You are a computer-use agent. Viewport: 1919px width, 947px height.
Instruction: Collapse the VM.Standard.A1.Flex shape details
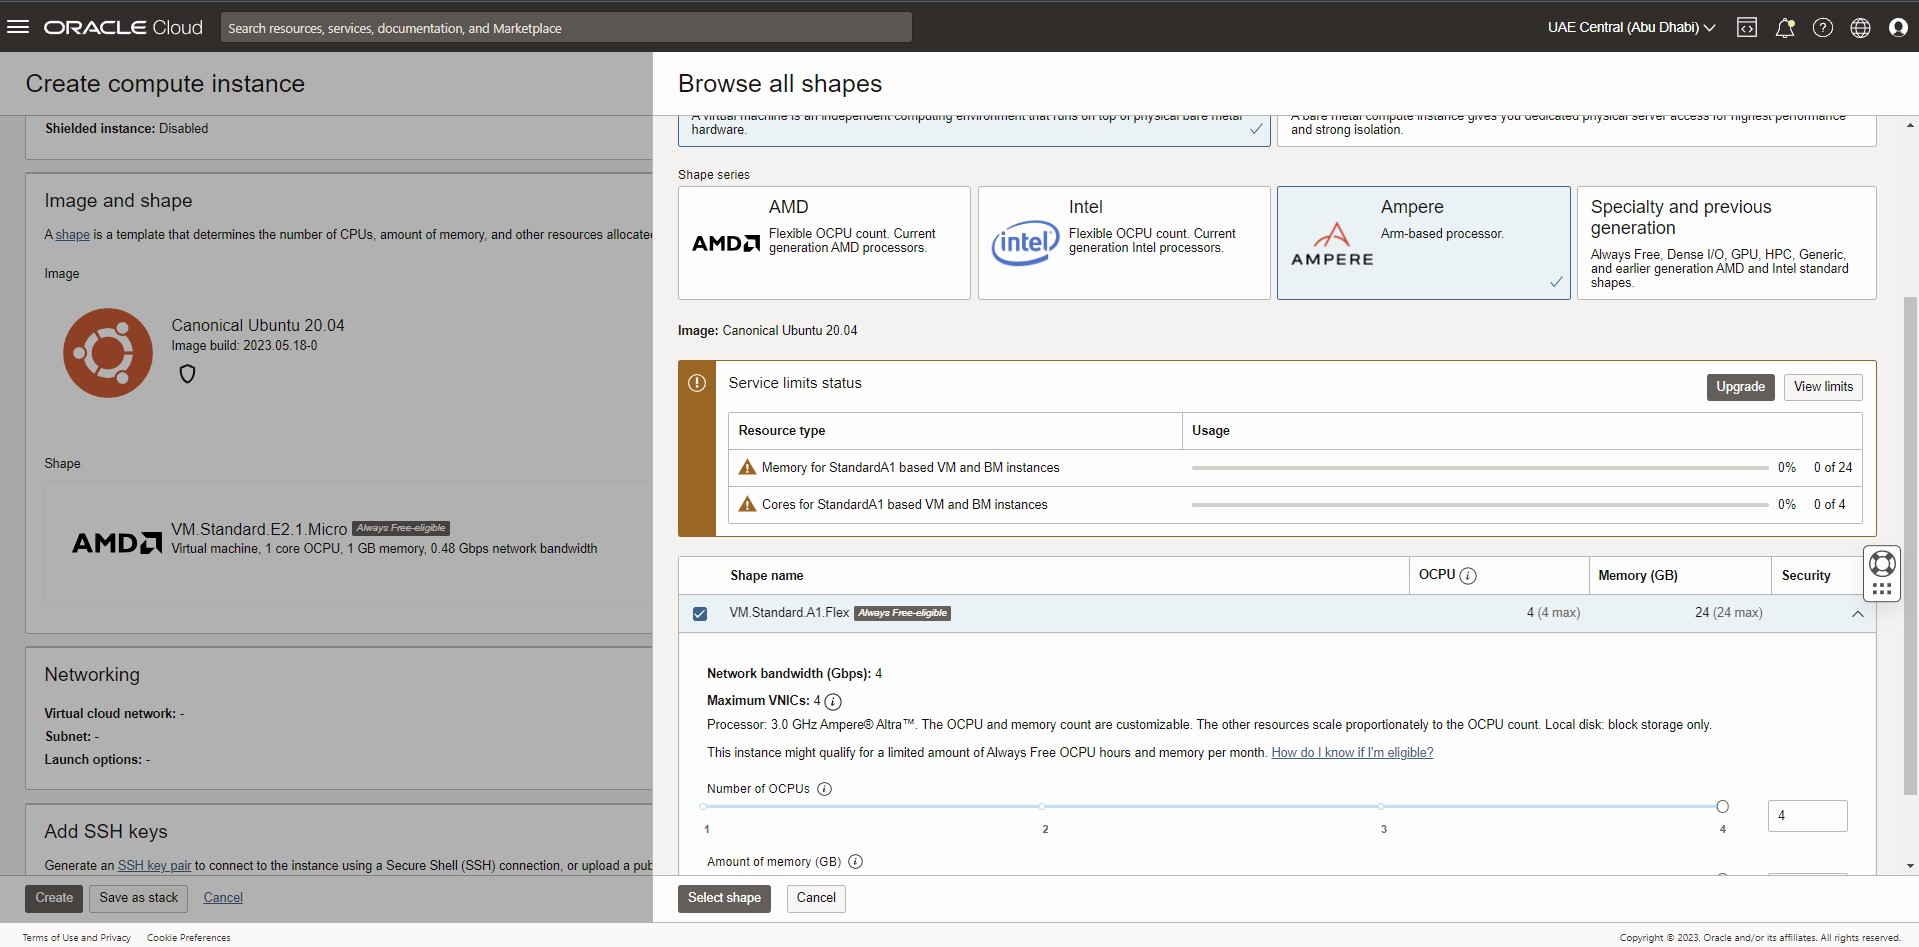1858,613
